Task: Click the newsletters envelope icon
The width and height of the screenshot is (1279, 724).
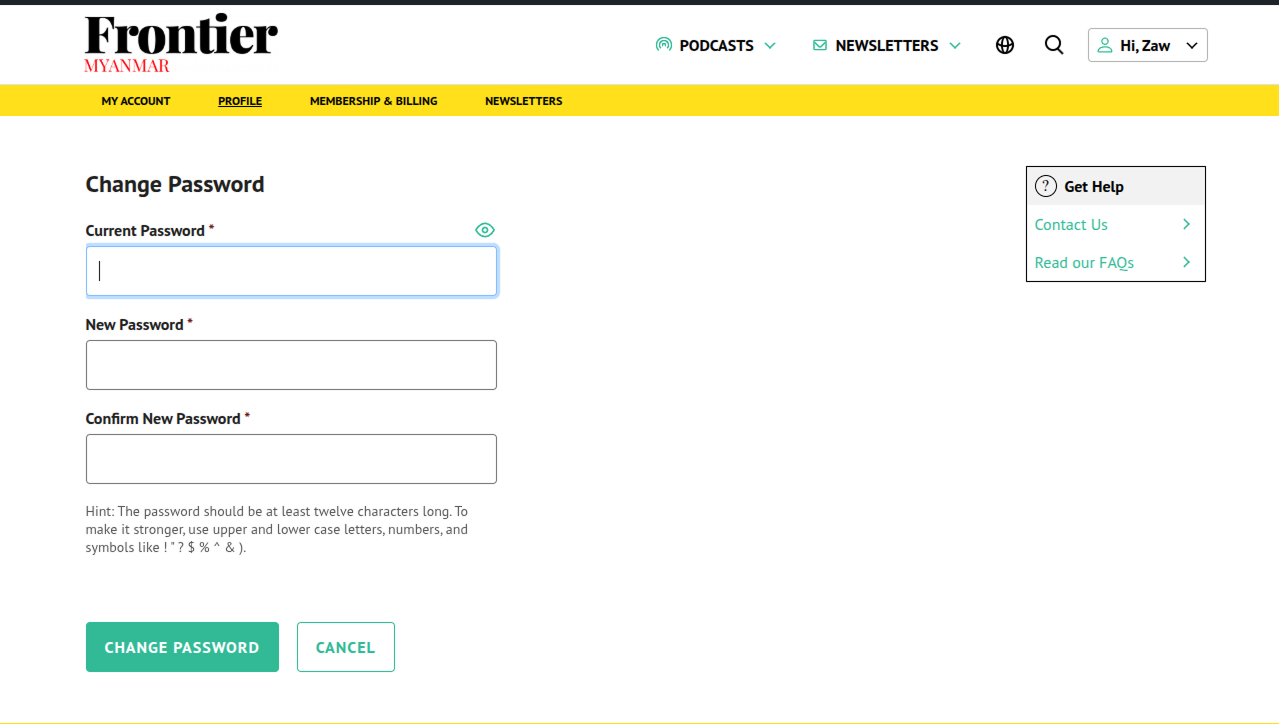Action: 820,45
